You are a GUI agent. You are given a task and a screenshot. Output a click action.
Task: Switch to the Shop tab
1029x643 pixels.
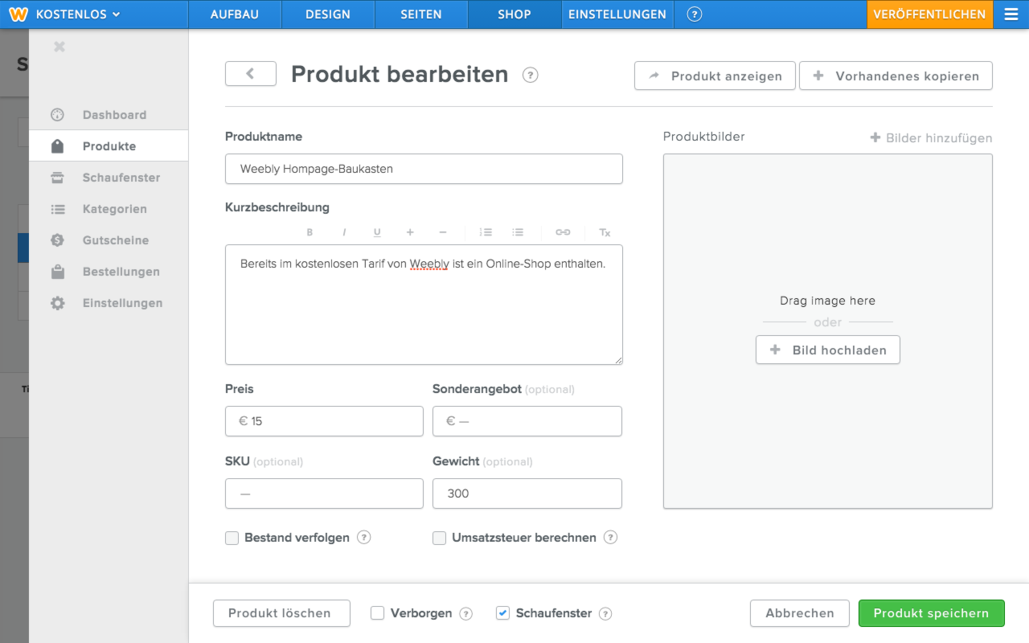tap(514, 14)
